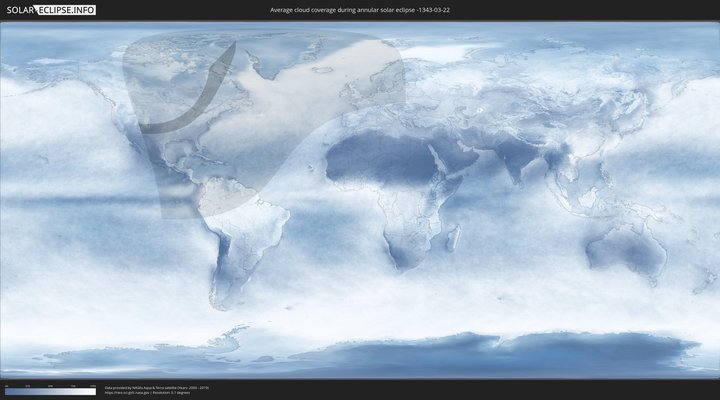This screenshot has width=720, height=400.
Task: Click the NASA Aqua & Terra data credit
Action: (x=156, y=386)
